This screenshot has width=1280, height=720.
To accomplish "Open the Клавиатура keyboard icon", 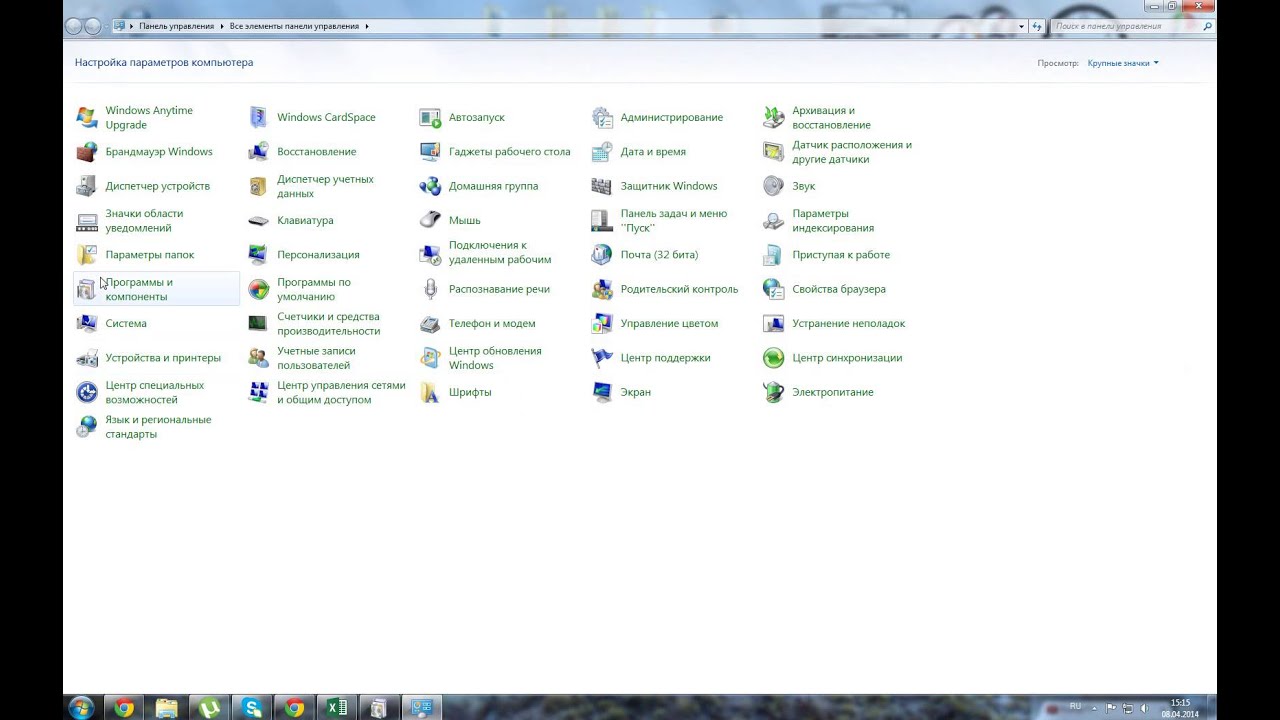I will pyautogui.click(x=259, y=220).
